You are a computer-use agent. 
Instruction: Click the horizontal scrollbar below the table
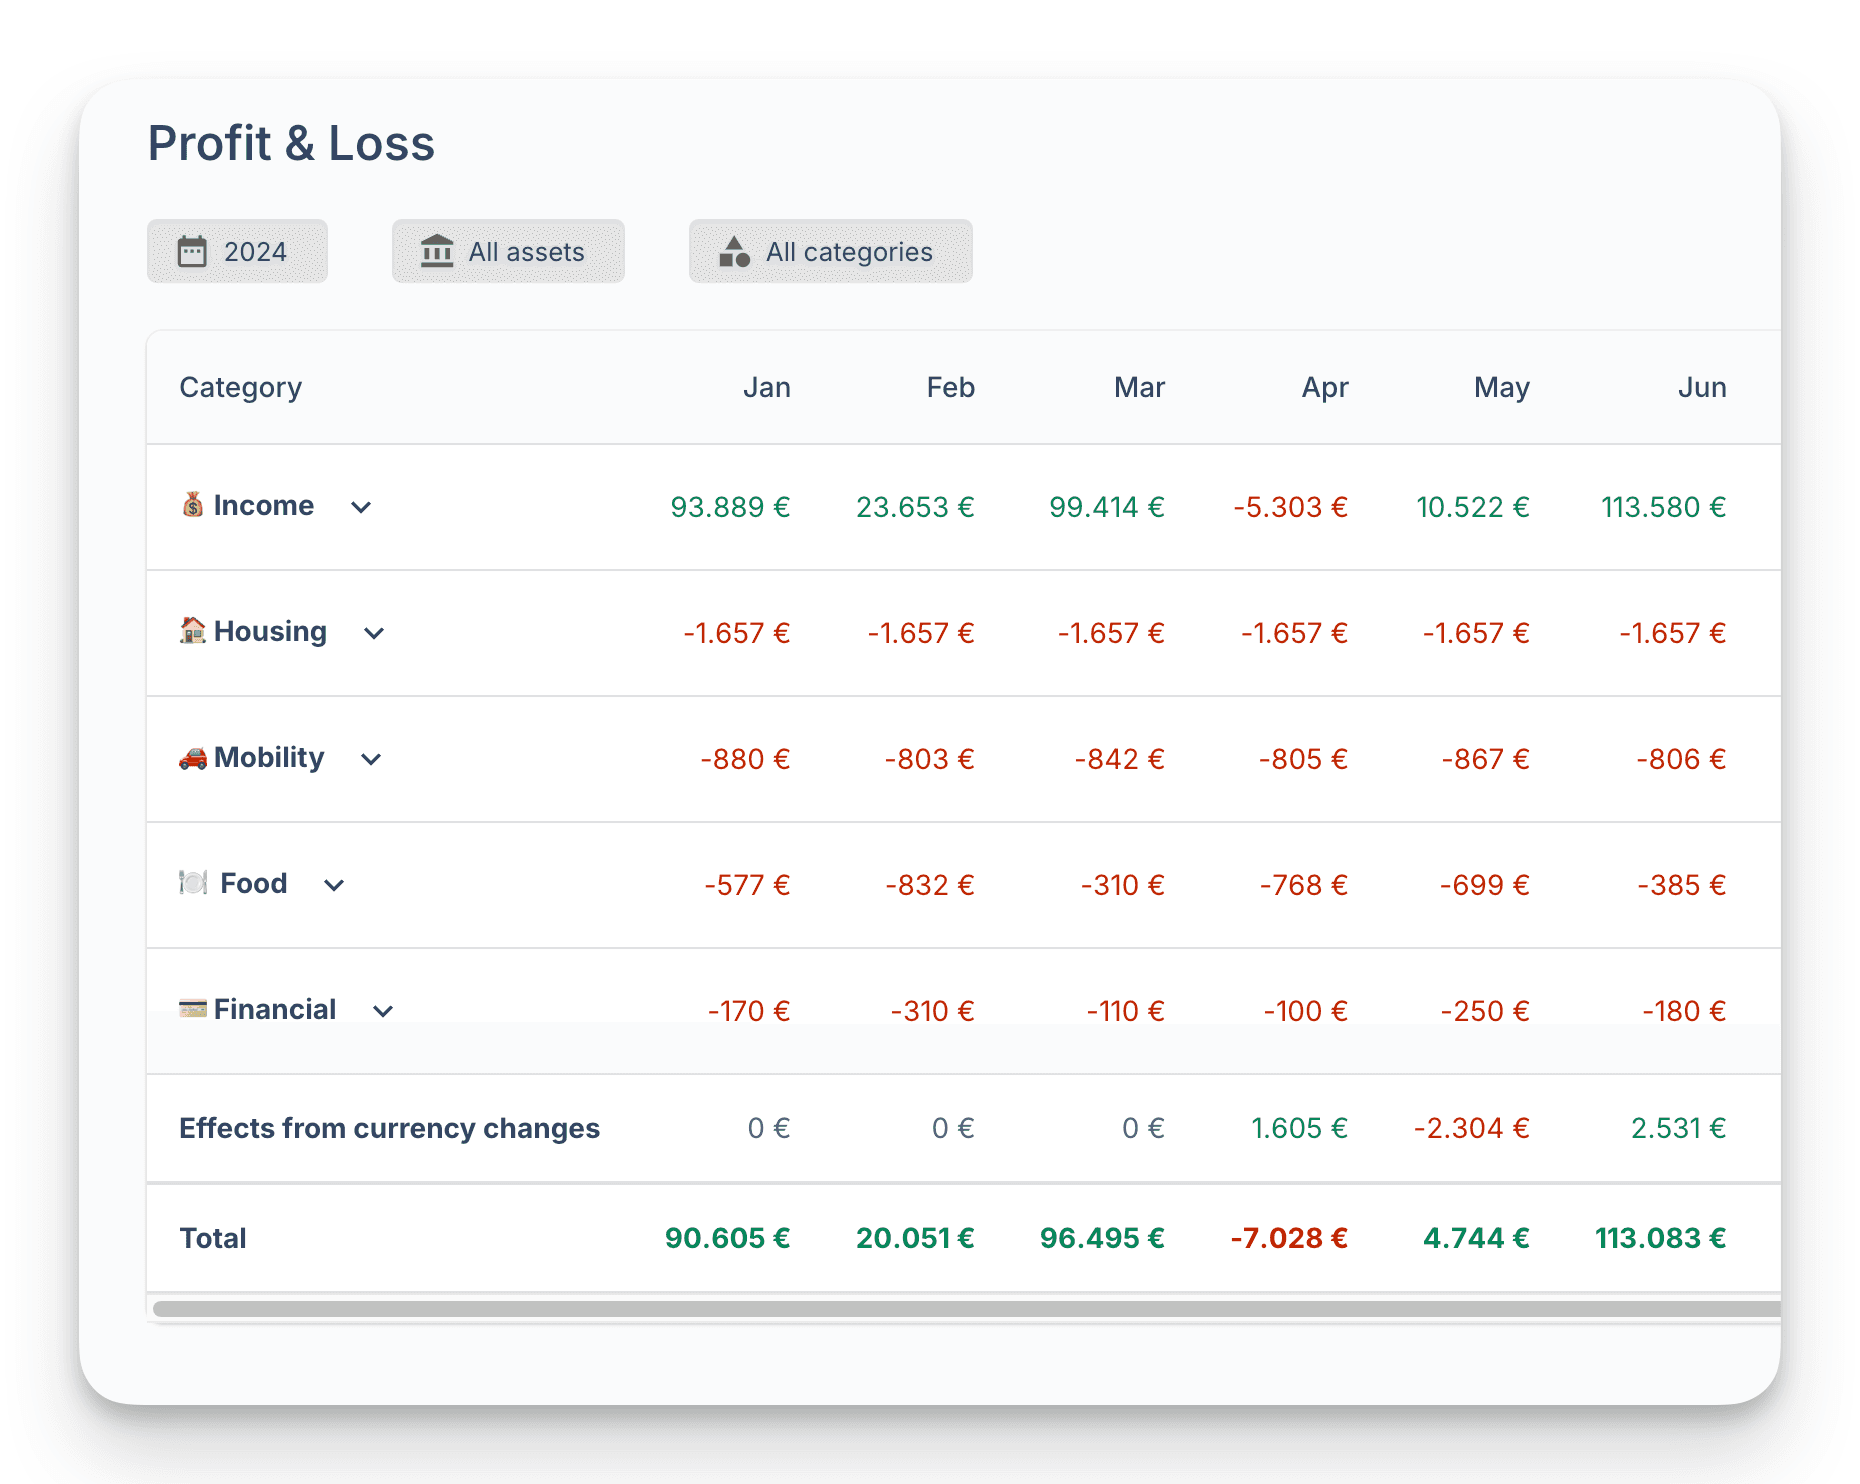tap(960, 1309)
